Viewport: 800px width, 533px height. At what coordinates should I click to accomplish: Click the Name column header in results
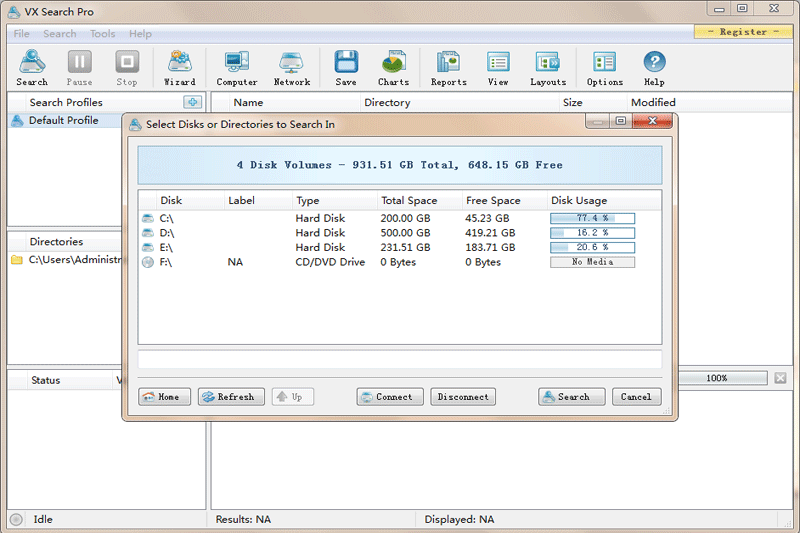(x=294, y=103)
